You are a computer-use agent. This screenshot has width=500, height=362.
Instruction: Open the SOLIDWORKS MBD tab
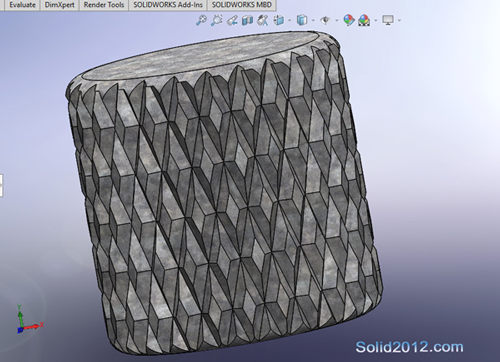(242, 5)
